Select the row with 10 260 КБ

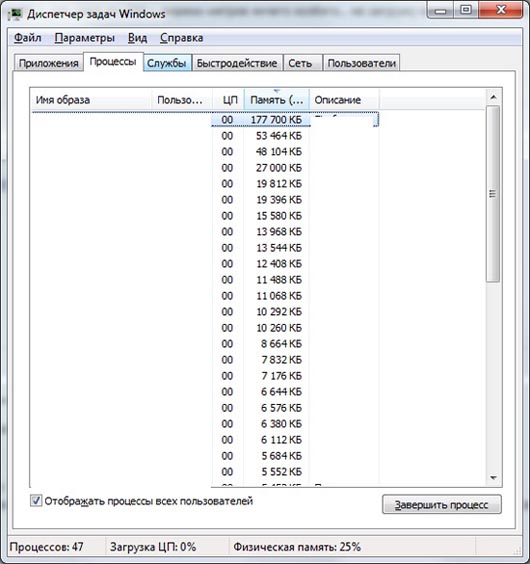pyautogui.click(x=205, y=328)
